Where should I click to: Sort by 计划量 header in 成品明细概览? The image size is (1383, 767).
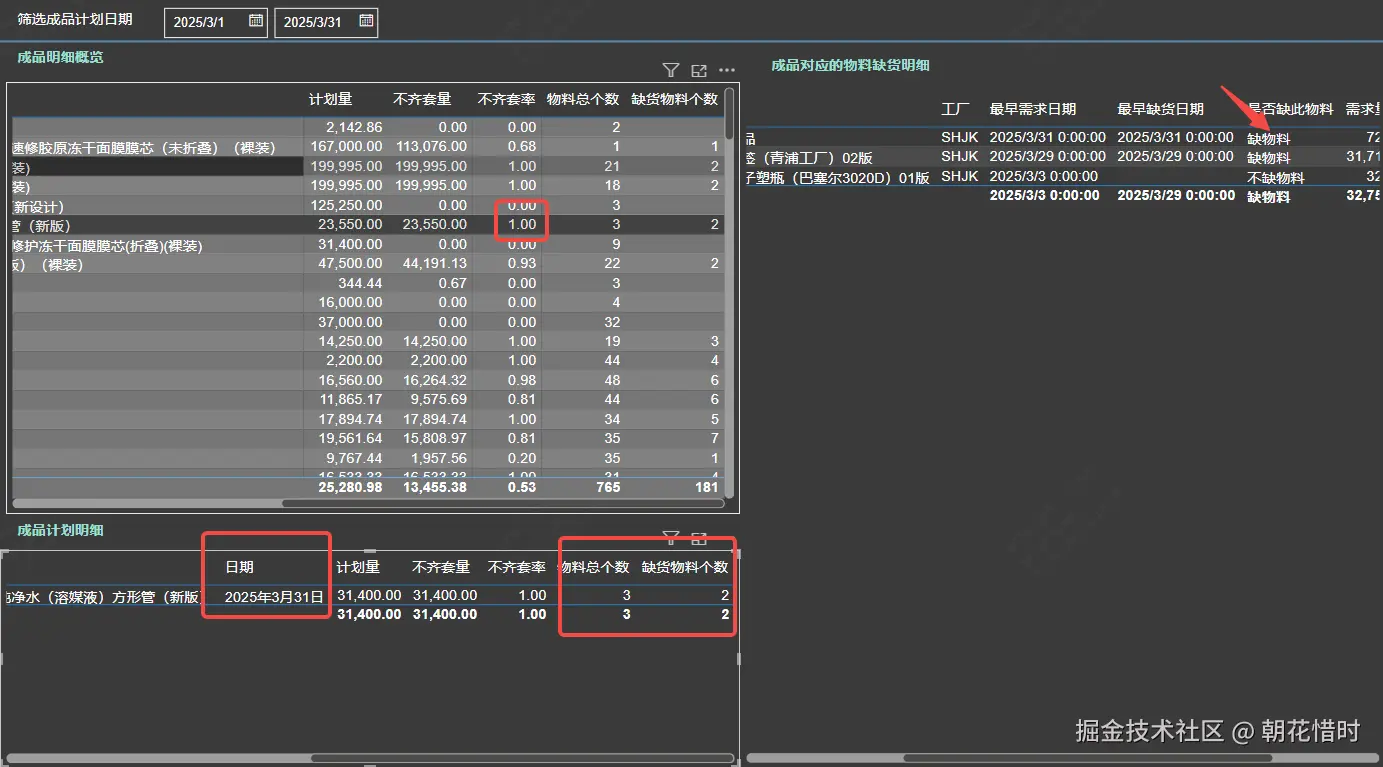[x=331, y=99]
